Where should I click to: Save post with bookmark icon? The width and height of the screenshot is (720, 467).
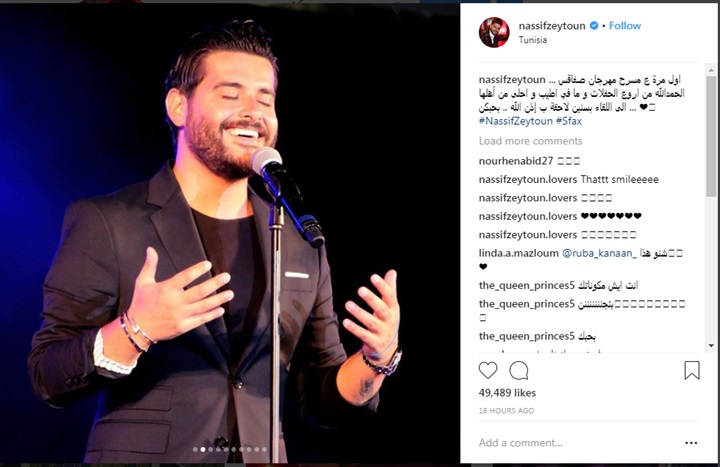point(692,370)
